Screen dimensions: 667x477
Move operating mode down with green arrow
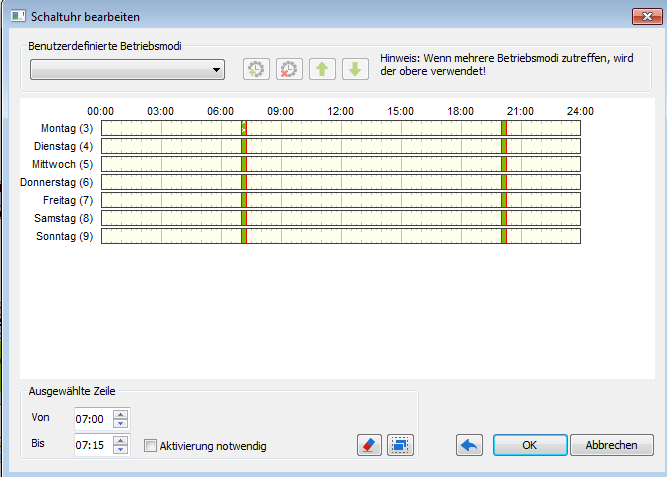tap(354, 70)
